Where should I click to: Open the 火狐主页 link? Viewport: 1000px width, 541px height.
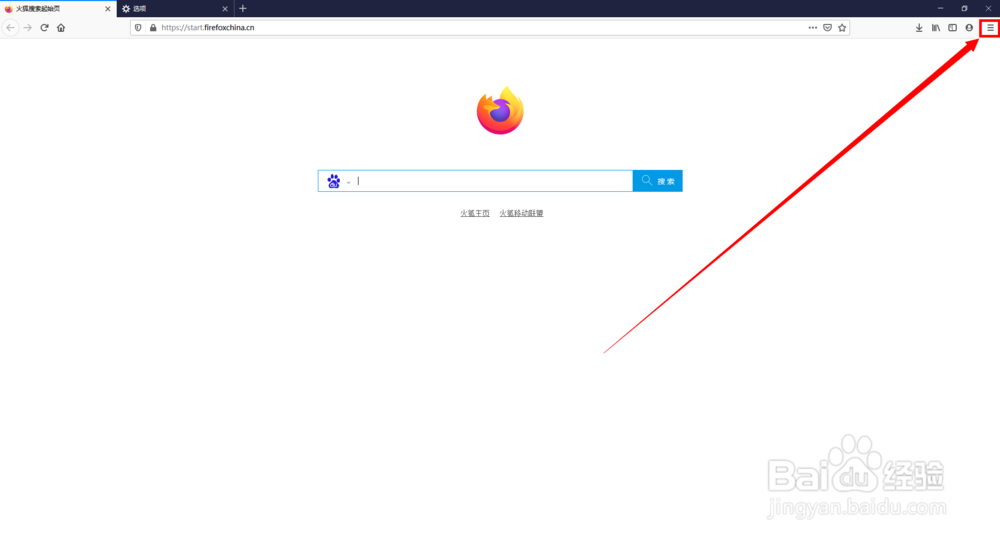coord(474,213)
